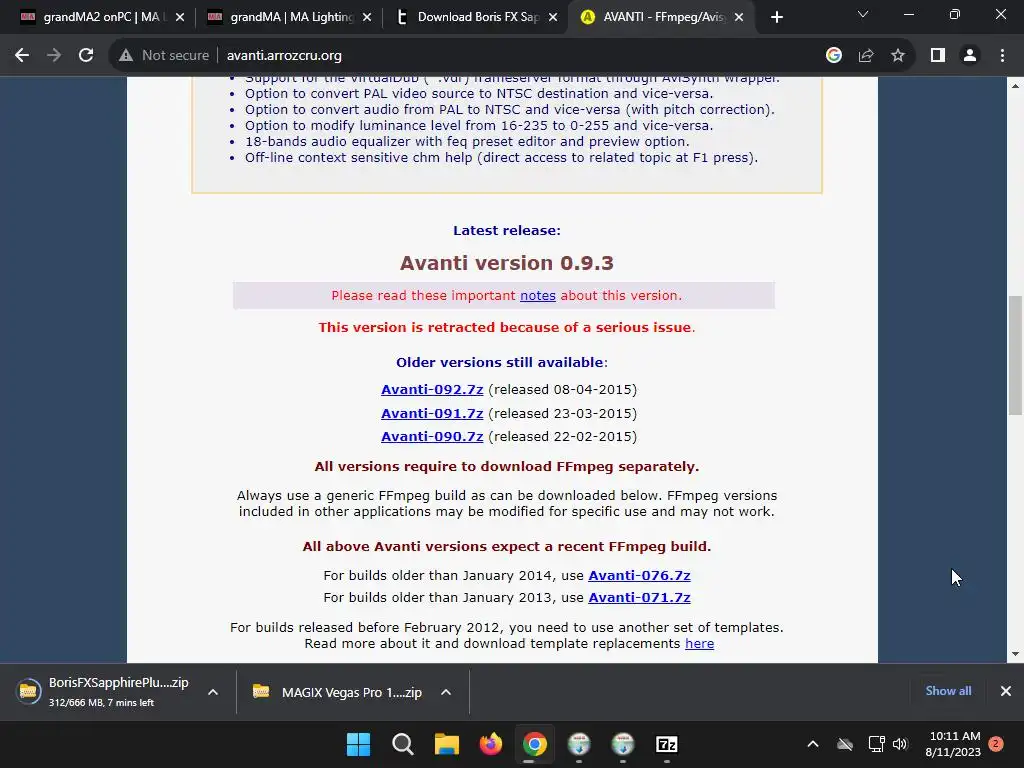
Task: Download Avanti-076.7z for older builds
Action: tap(639, 575)
